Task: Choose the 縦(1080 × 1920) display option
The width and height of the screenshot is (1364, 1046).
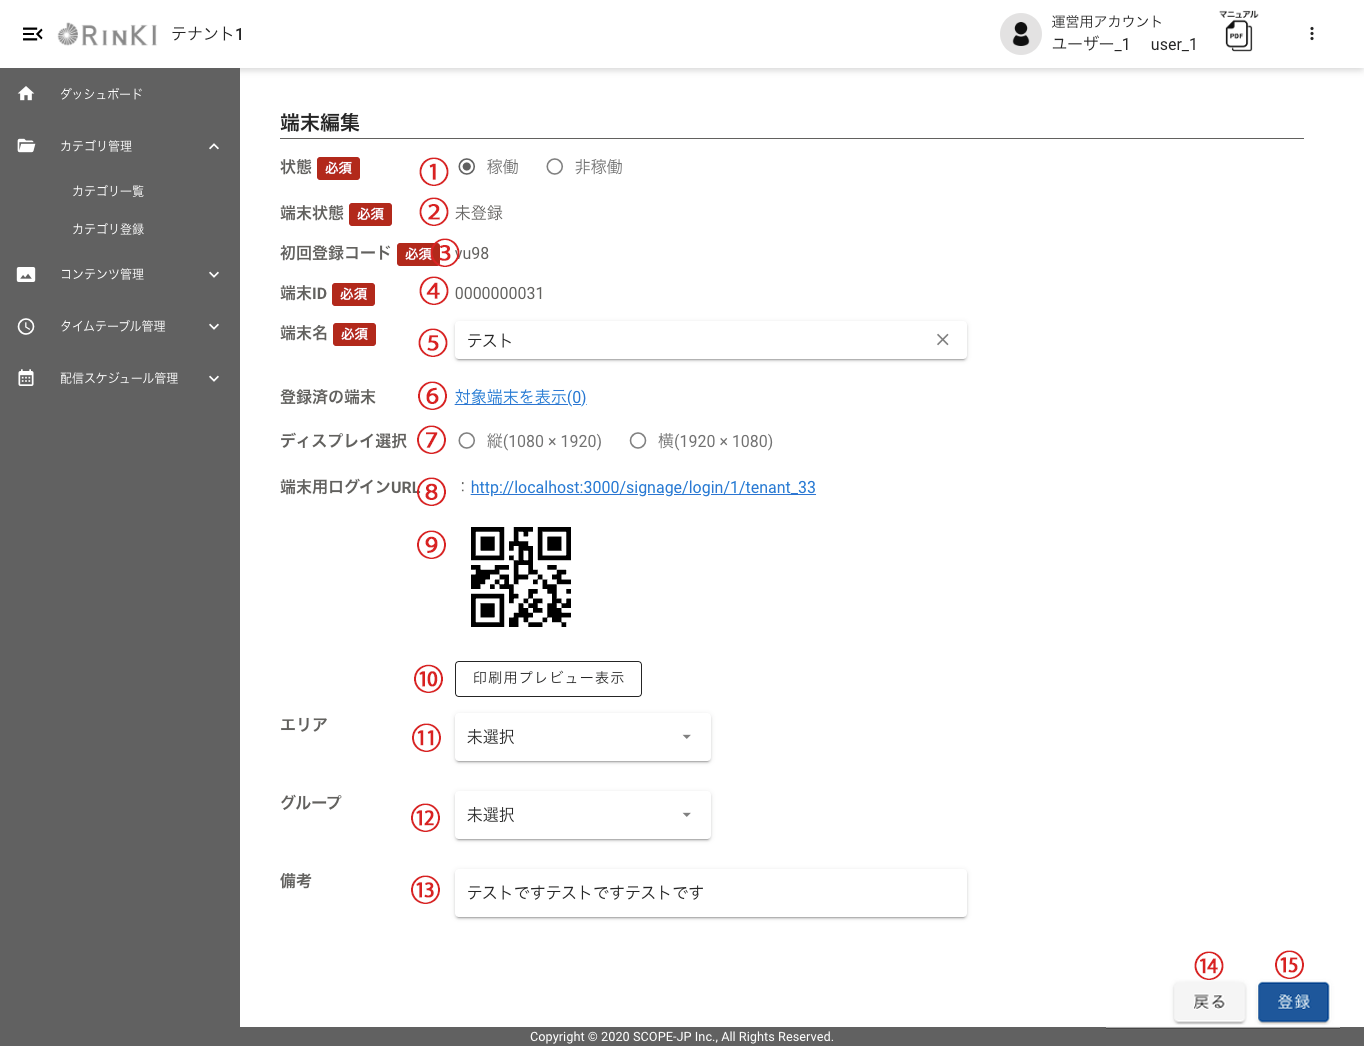Action: pyautogui.click(x=467, y=441)
